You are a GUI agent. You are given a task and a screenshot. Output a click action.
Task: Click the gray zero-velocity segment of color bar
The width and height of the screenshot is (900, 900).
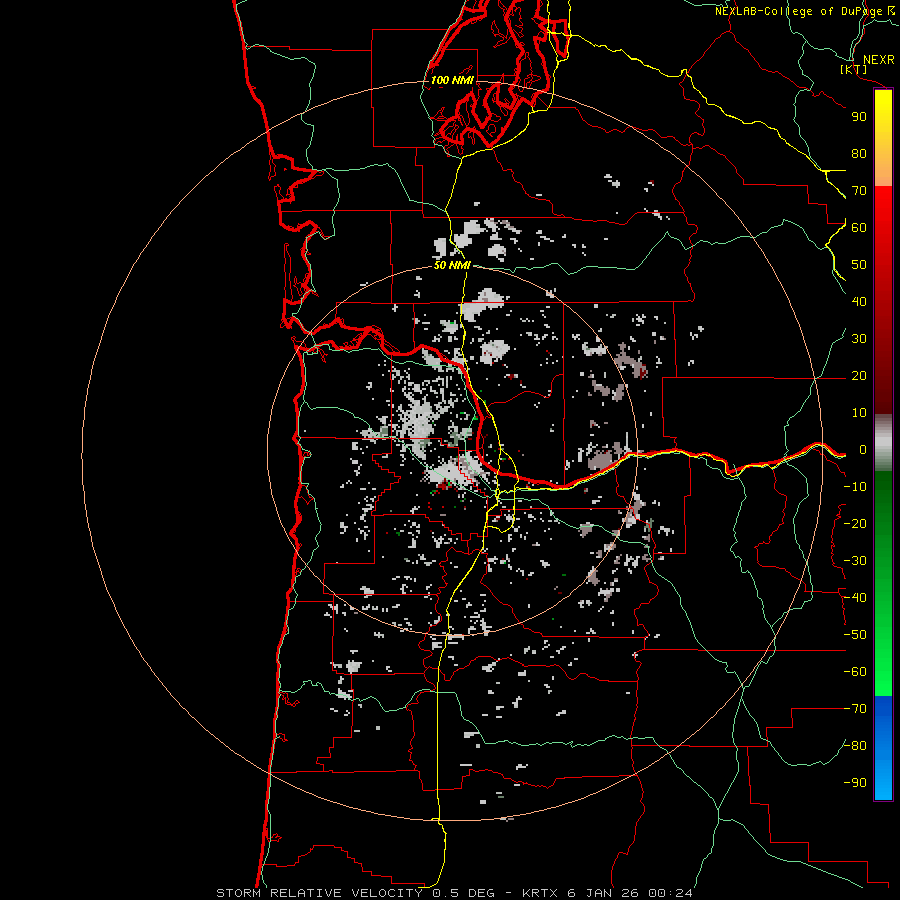(x=883, y=443)
